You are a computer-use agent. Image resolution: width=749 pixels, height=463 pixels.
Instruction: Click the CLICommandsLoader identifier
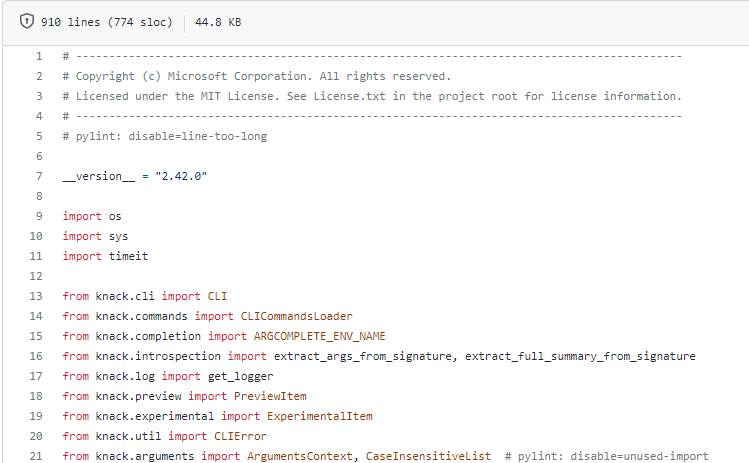296,316
